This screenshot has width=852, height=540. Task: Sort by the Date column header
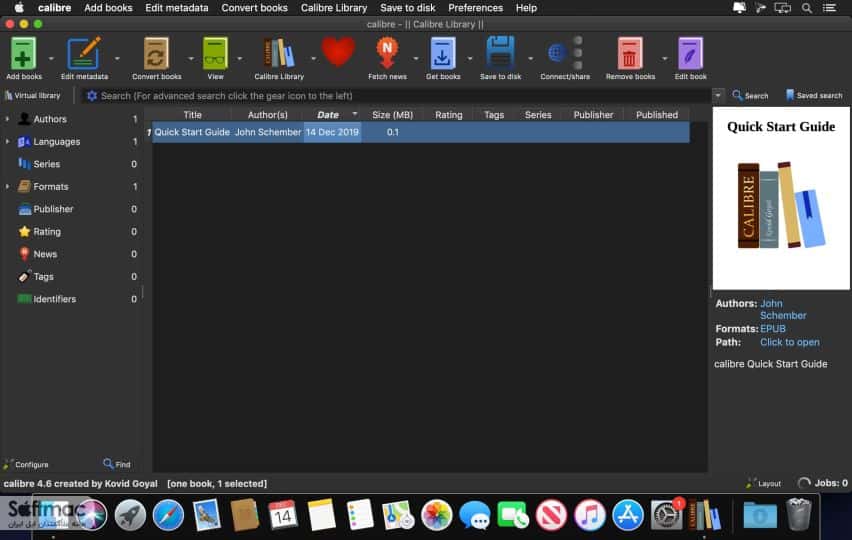(x=328, y=115)
